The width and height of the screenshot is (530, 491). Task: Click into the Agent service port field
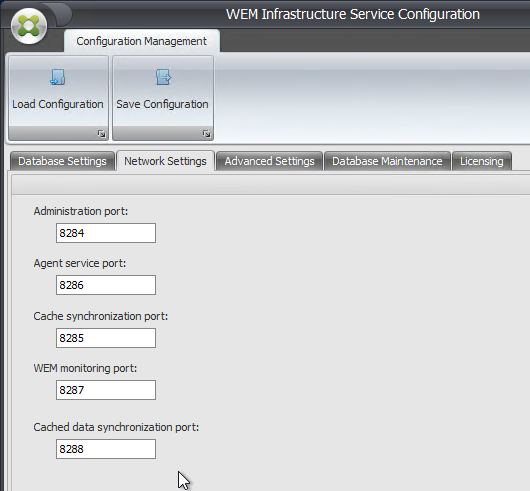106,285
